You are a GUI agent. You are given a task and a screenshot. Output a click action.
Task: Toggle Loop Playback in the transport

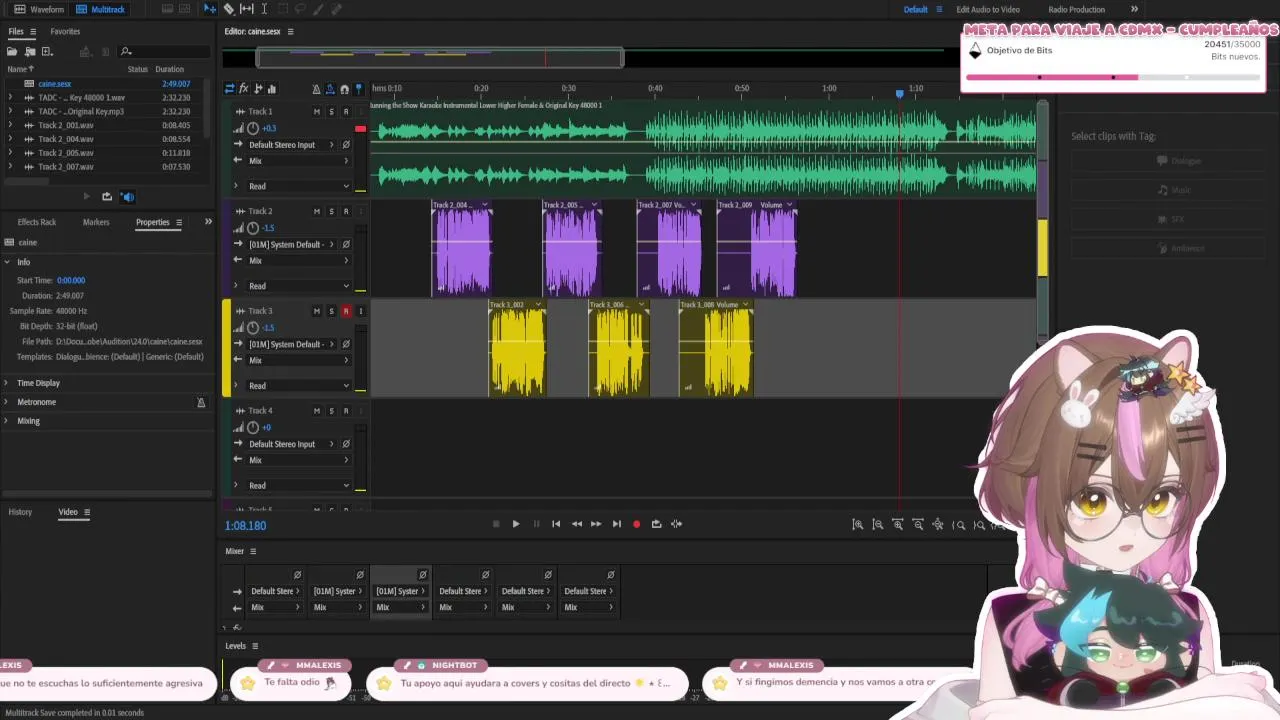click(656, 524)
